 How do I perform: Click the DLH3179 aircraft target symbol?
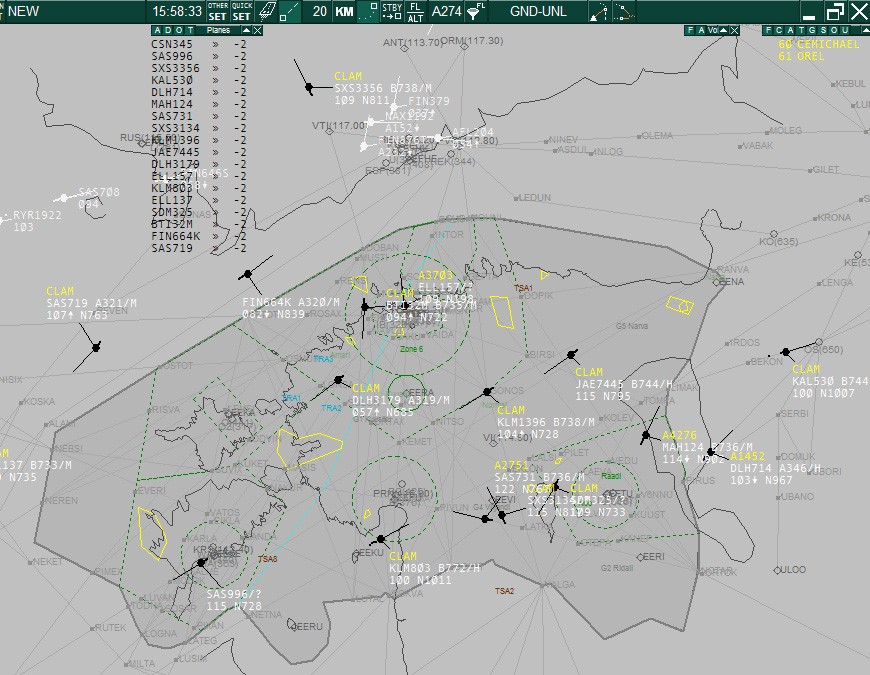click(338, 380)
